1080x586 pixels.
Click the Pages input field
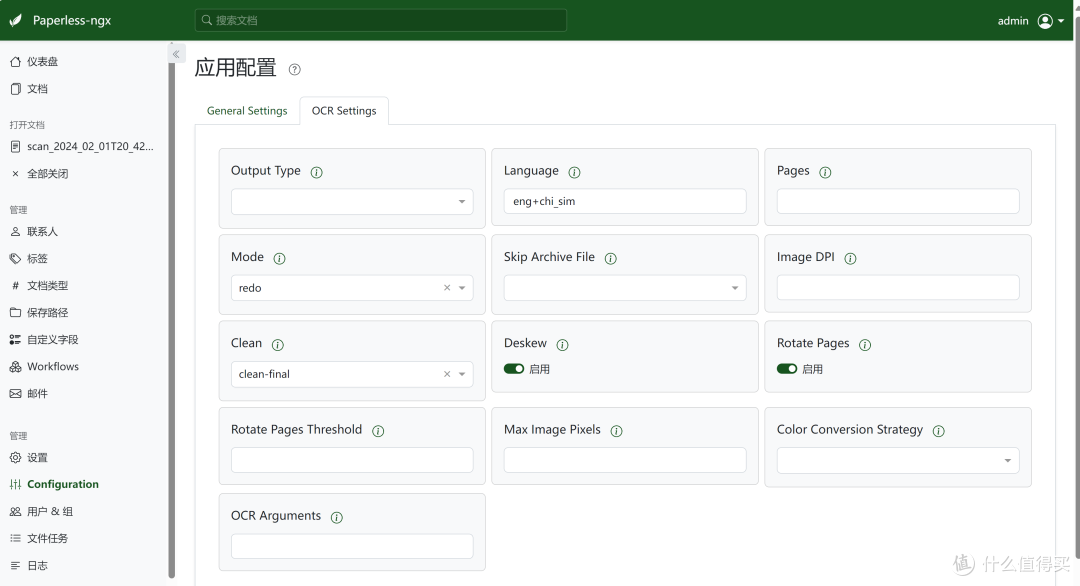[x=898, y=201]
